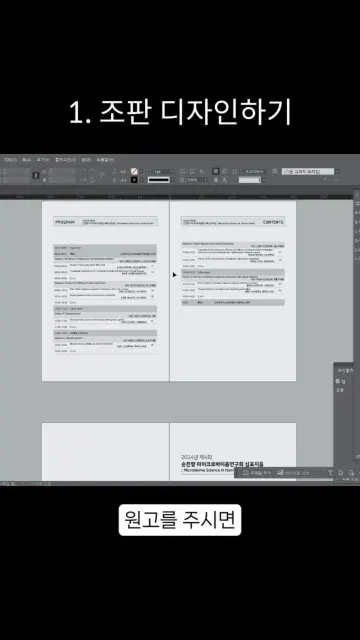Click the second labeled button in floating bar
This screenshot has width=360, height=640.
tap(293, 473)
